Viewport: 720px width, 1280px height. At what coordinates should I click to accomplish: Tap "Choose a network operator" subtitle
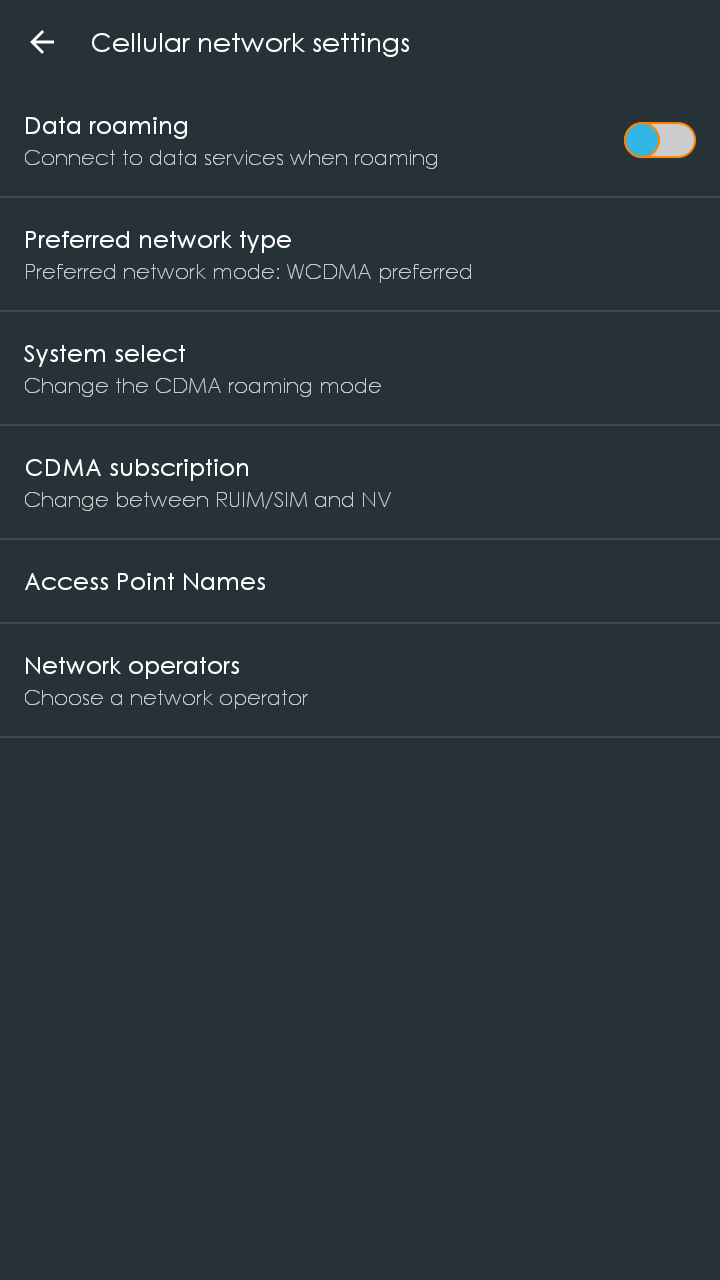(x=166, y=698)
